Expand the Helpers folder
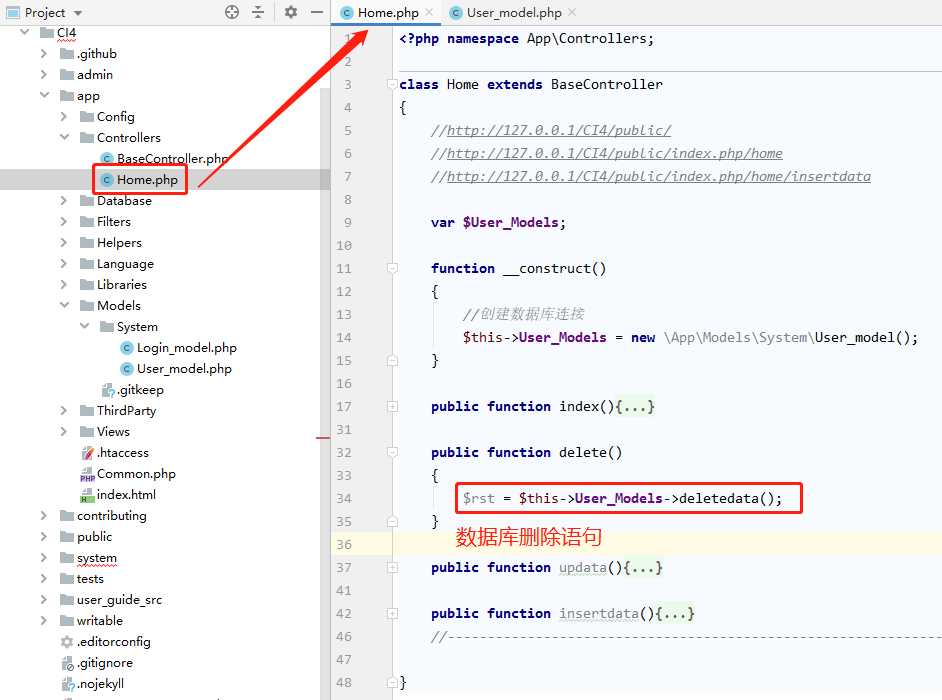This screenshot has width=942, height=700. pos(64,242)
